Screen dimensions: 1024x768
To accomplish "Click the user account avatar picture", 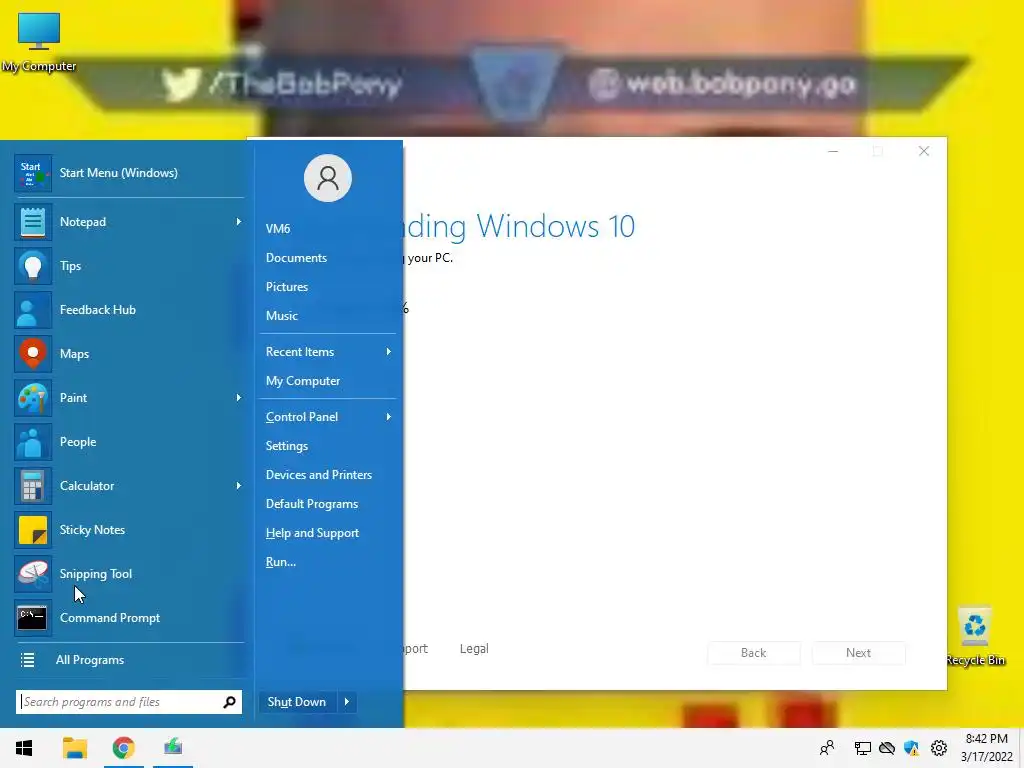I will 328,178.
